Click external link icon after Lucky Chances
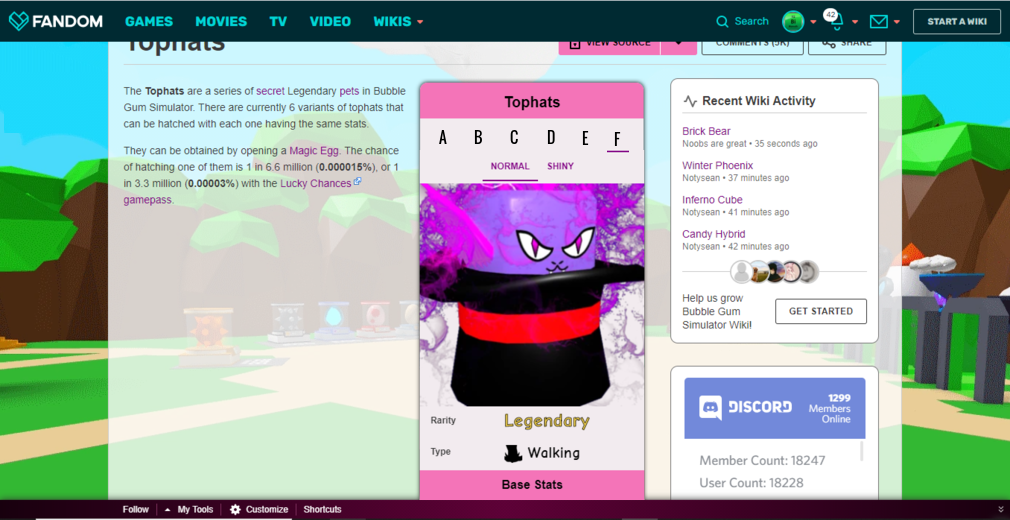The height and width of the screenshot is (520, 1010). pos(357,182)
